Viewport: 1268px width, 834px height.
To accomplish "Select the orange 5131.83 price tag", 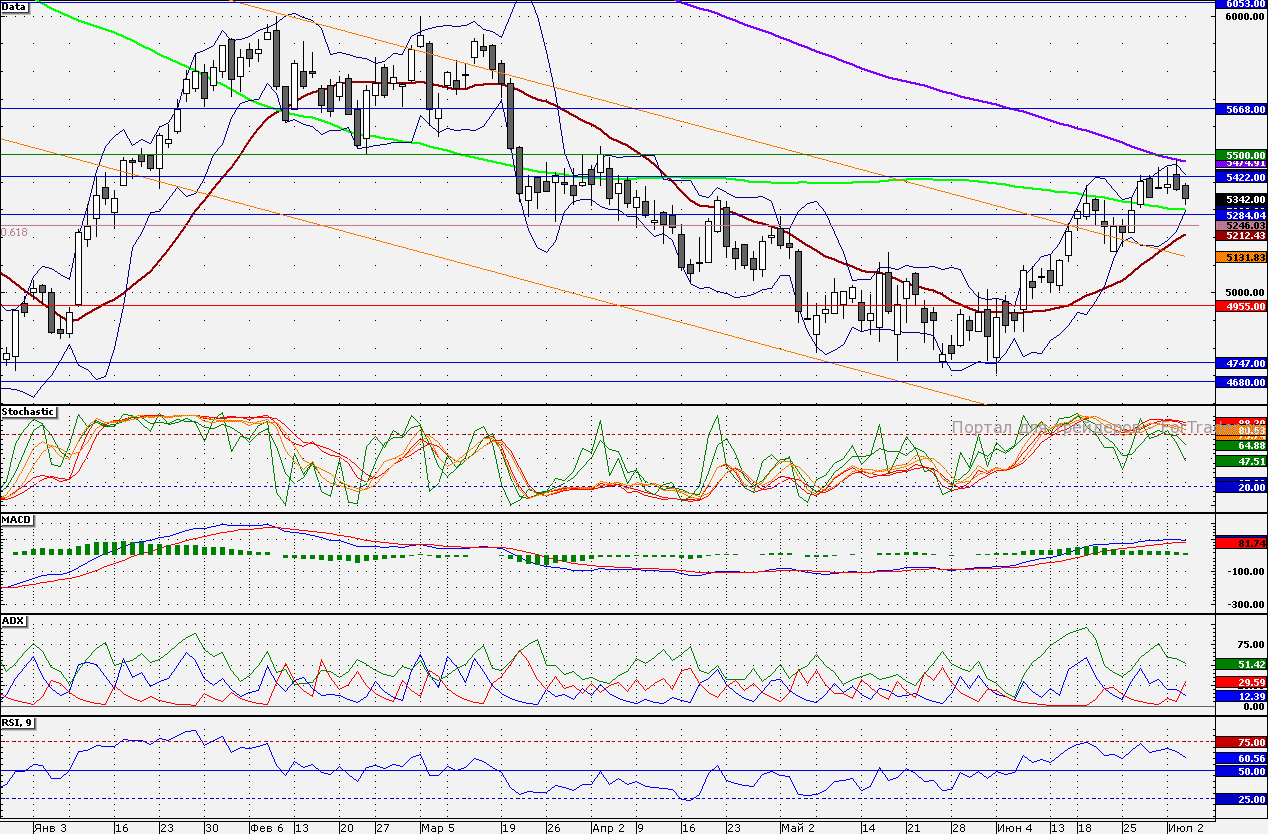I will tap(1240, 258).
